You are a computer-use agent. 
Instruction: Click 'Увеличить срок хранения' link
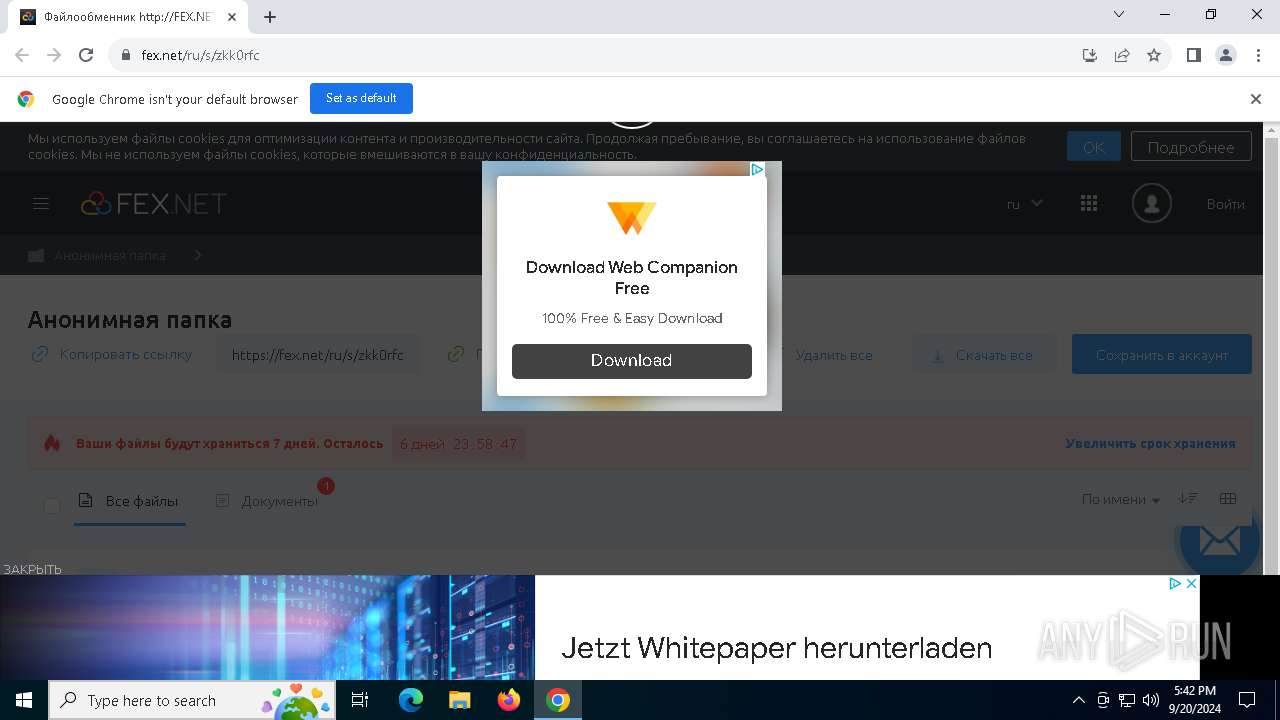[x=1150, y=443]
